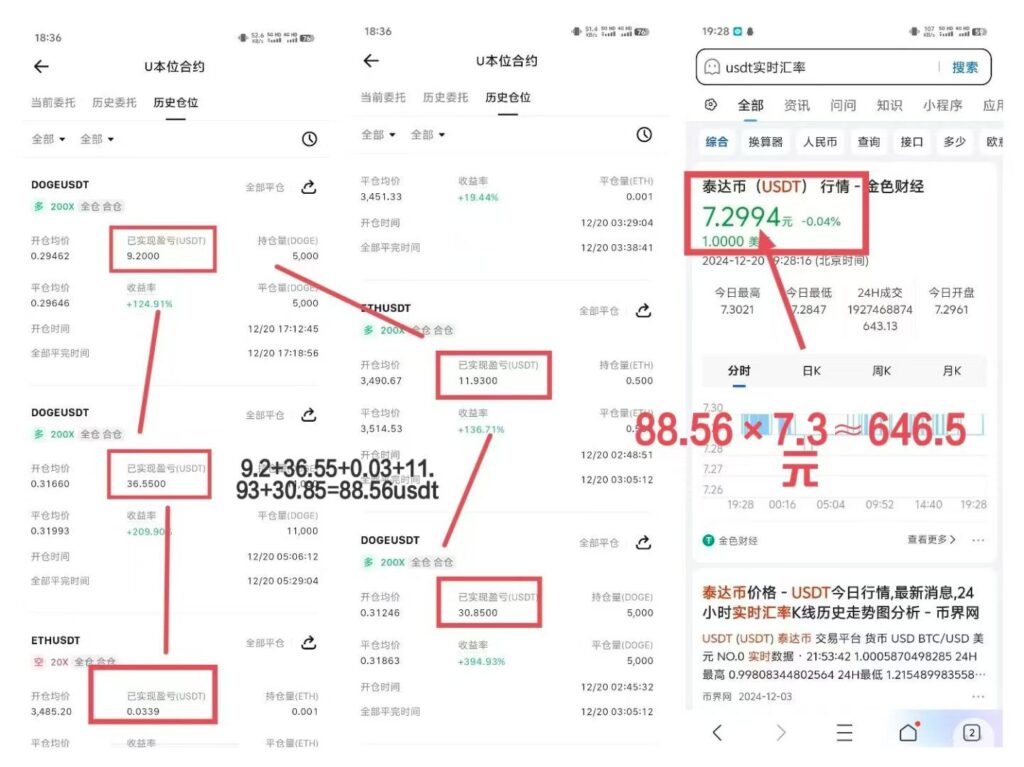The height and width of the screenshot is (767, 1024).
Task: Select 换算器 filter chip
Action: coord(765,142)
